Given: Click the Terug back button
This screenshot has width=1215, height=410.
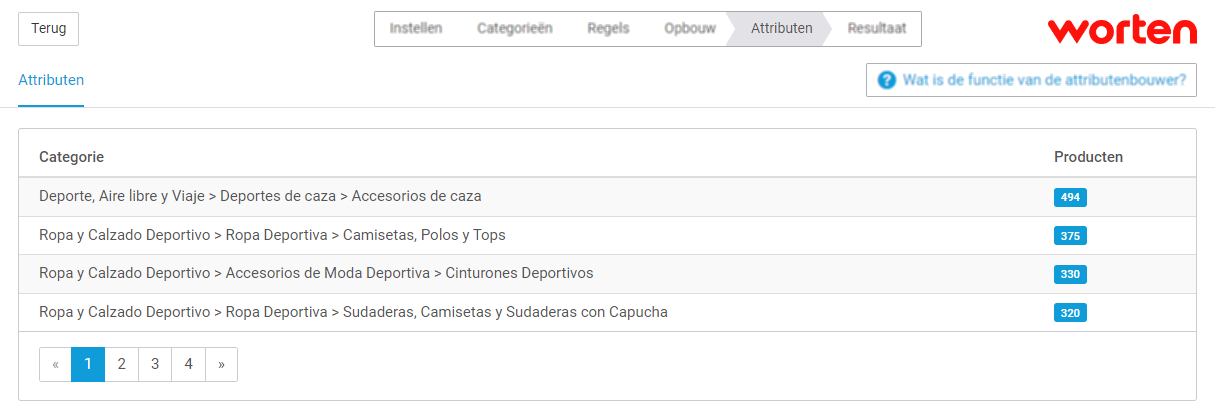Looking at the screenshot, I should tap(48, 28).
